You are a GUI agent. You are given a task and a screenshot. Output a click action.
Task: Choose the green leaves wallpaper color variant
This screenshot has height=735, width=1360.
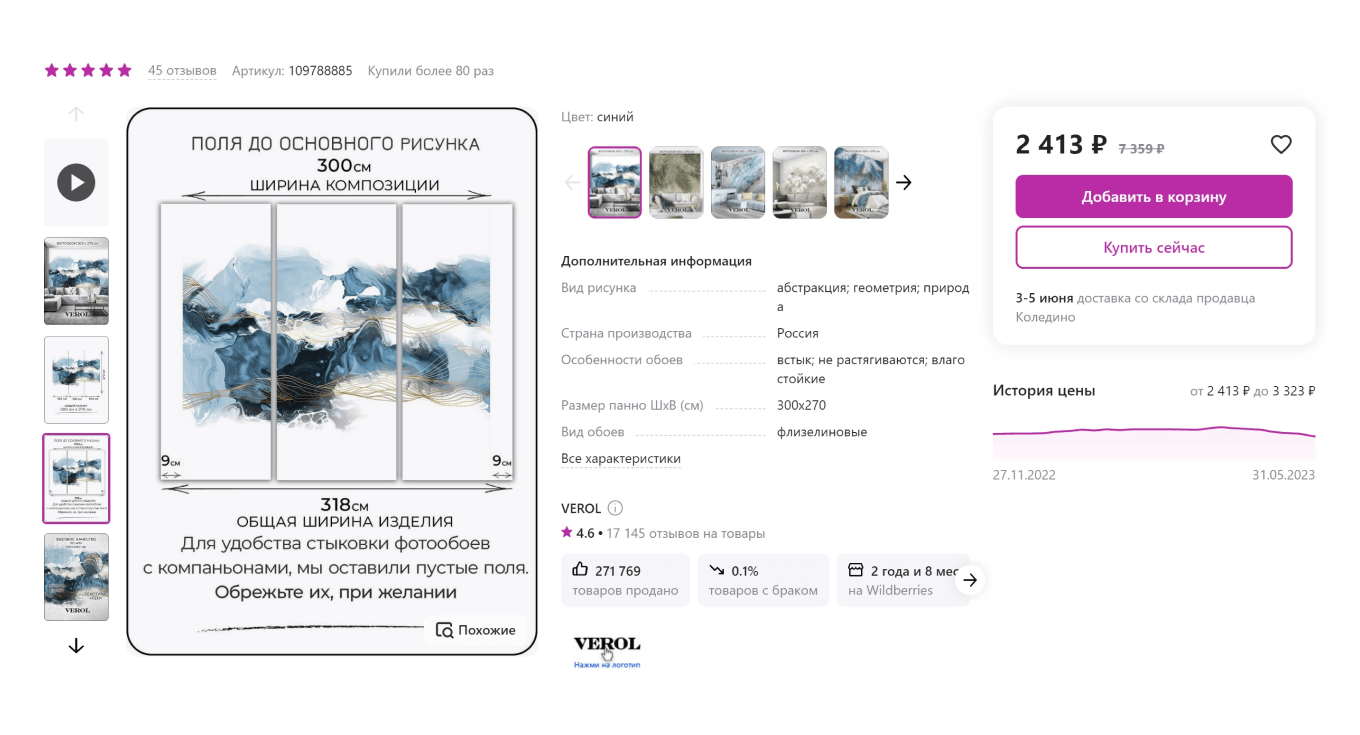[x=676, y=182]
